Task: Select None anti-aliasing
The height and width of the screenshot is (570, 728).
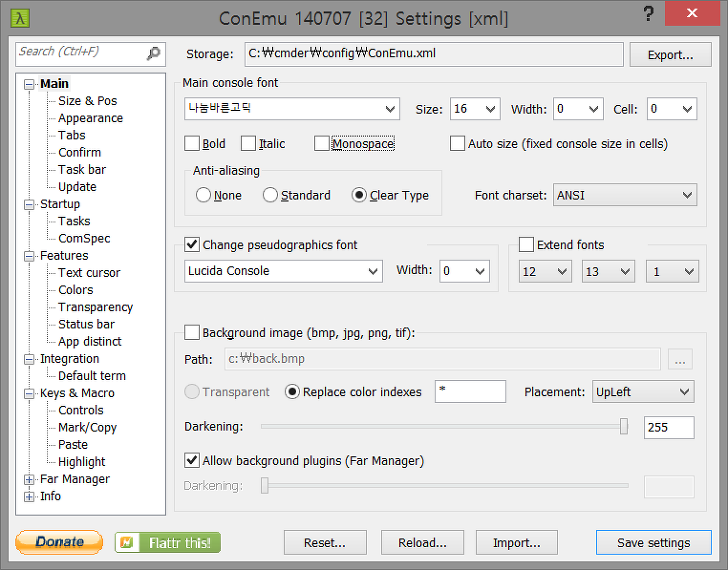Action: tap(203, 195)
